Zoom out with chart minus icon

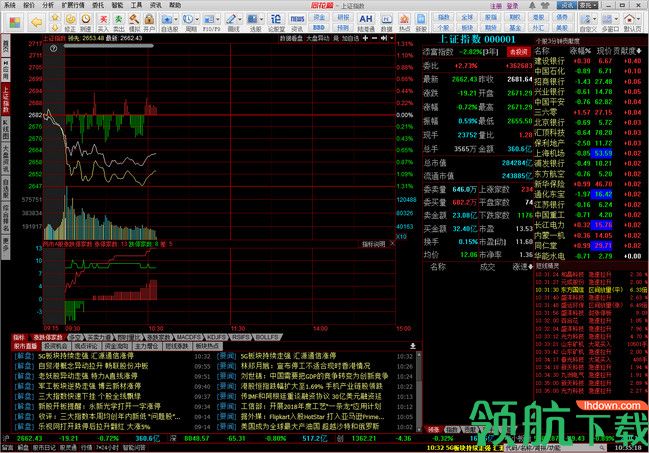tap(375, 38)
